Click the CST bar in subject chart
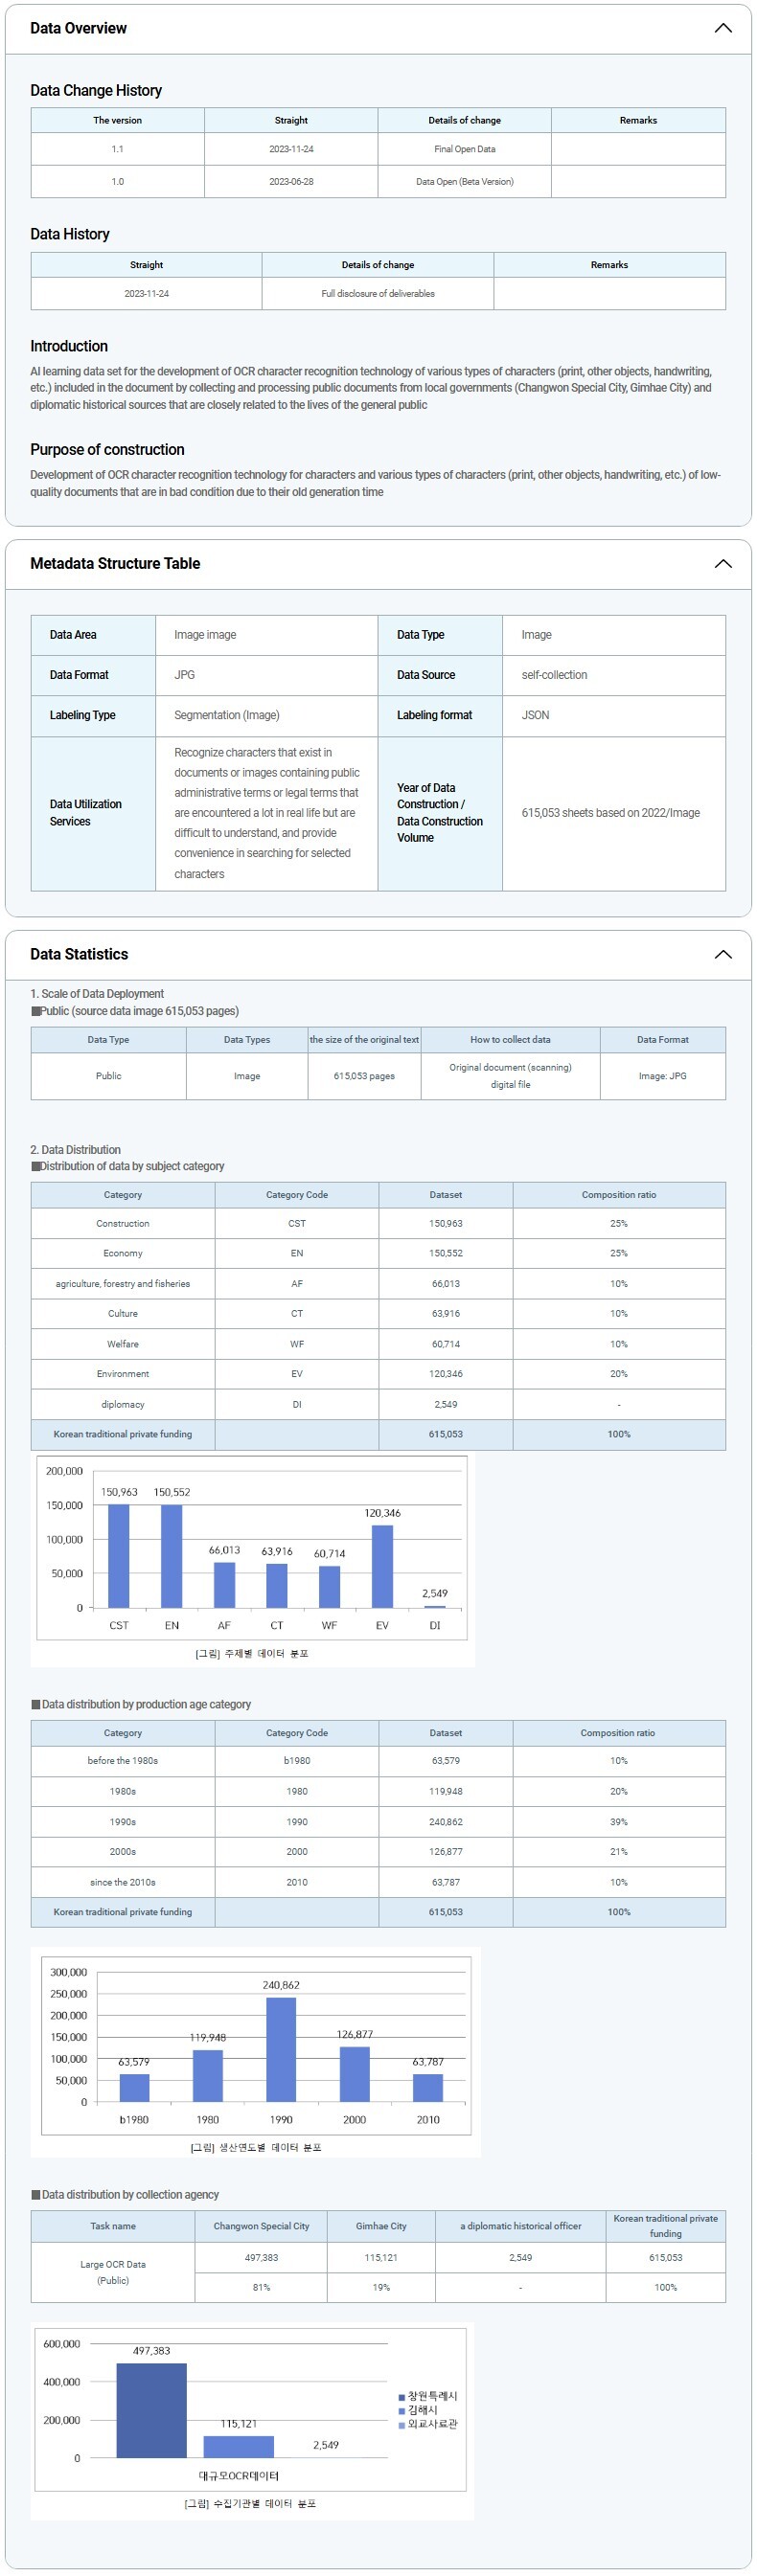757x2576 pixels. click(119, 1555)
